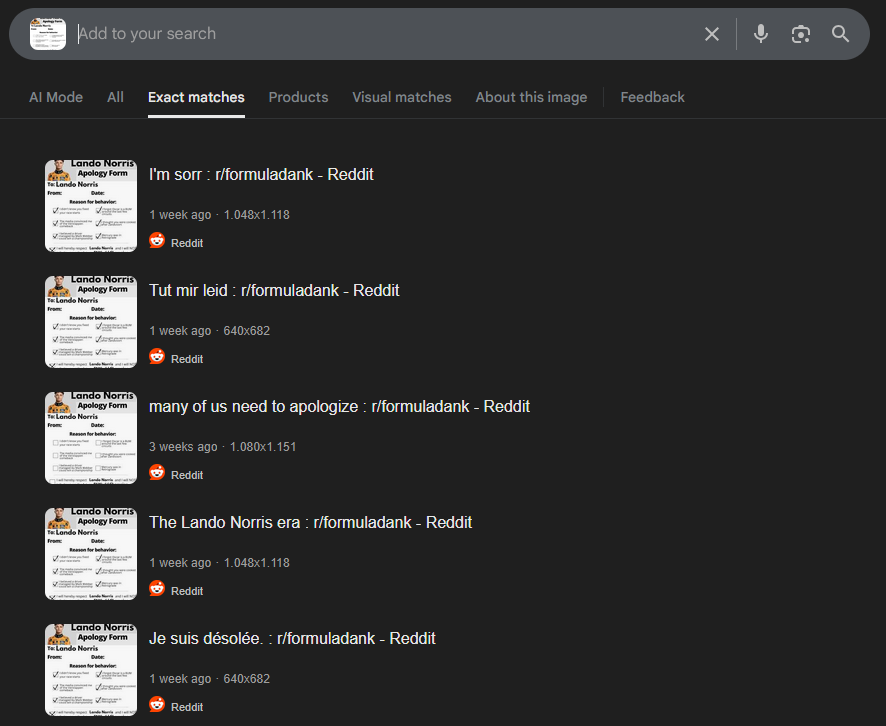886x726 pixels.
Task: Switch to the All tab
Action: (115, 97)
